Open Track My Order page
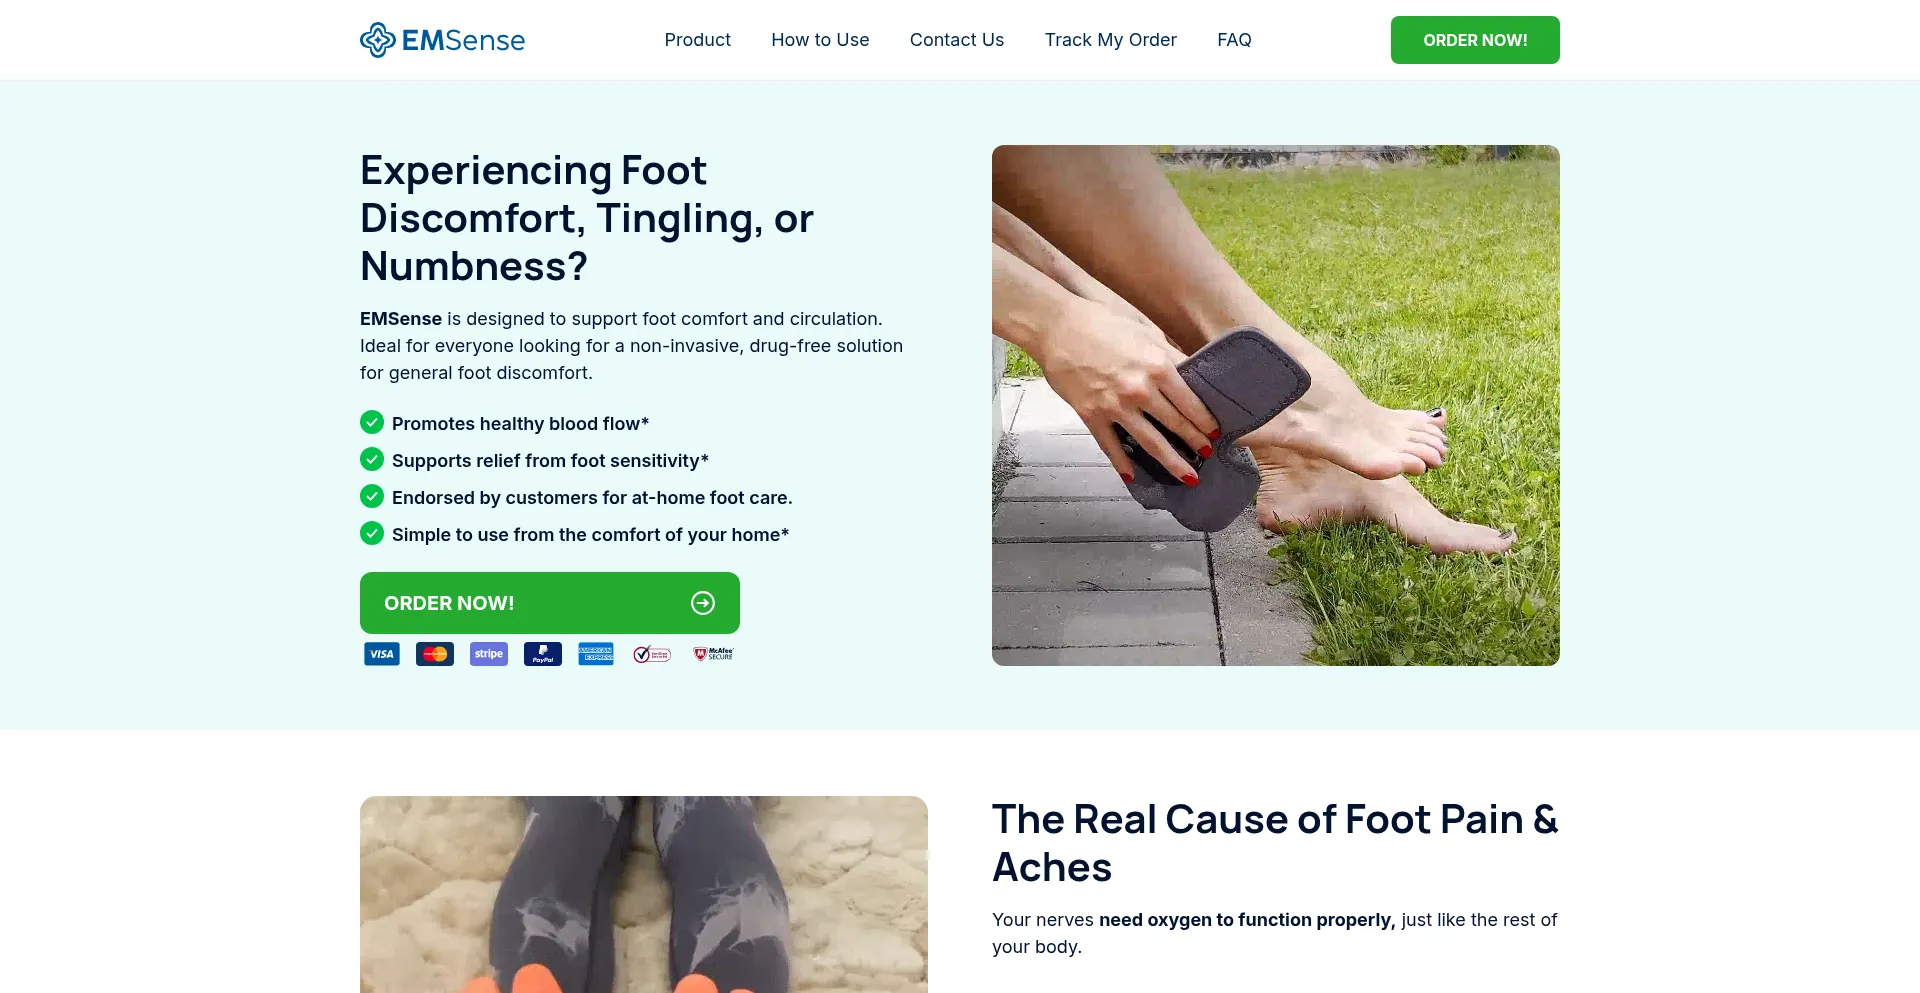This screenshot has width=1920, height=993. pos(1111,40)
